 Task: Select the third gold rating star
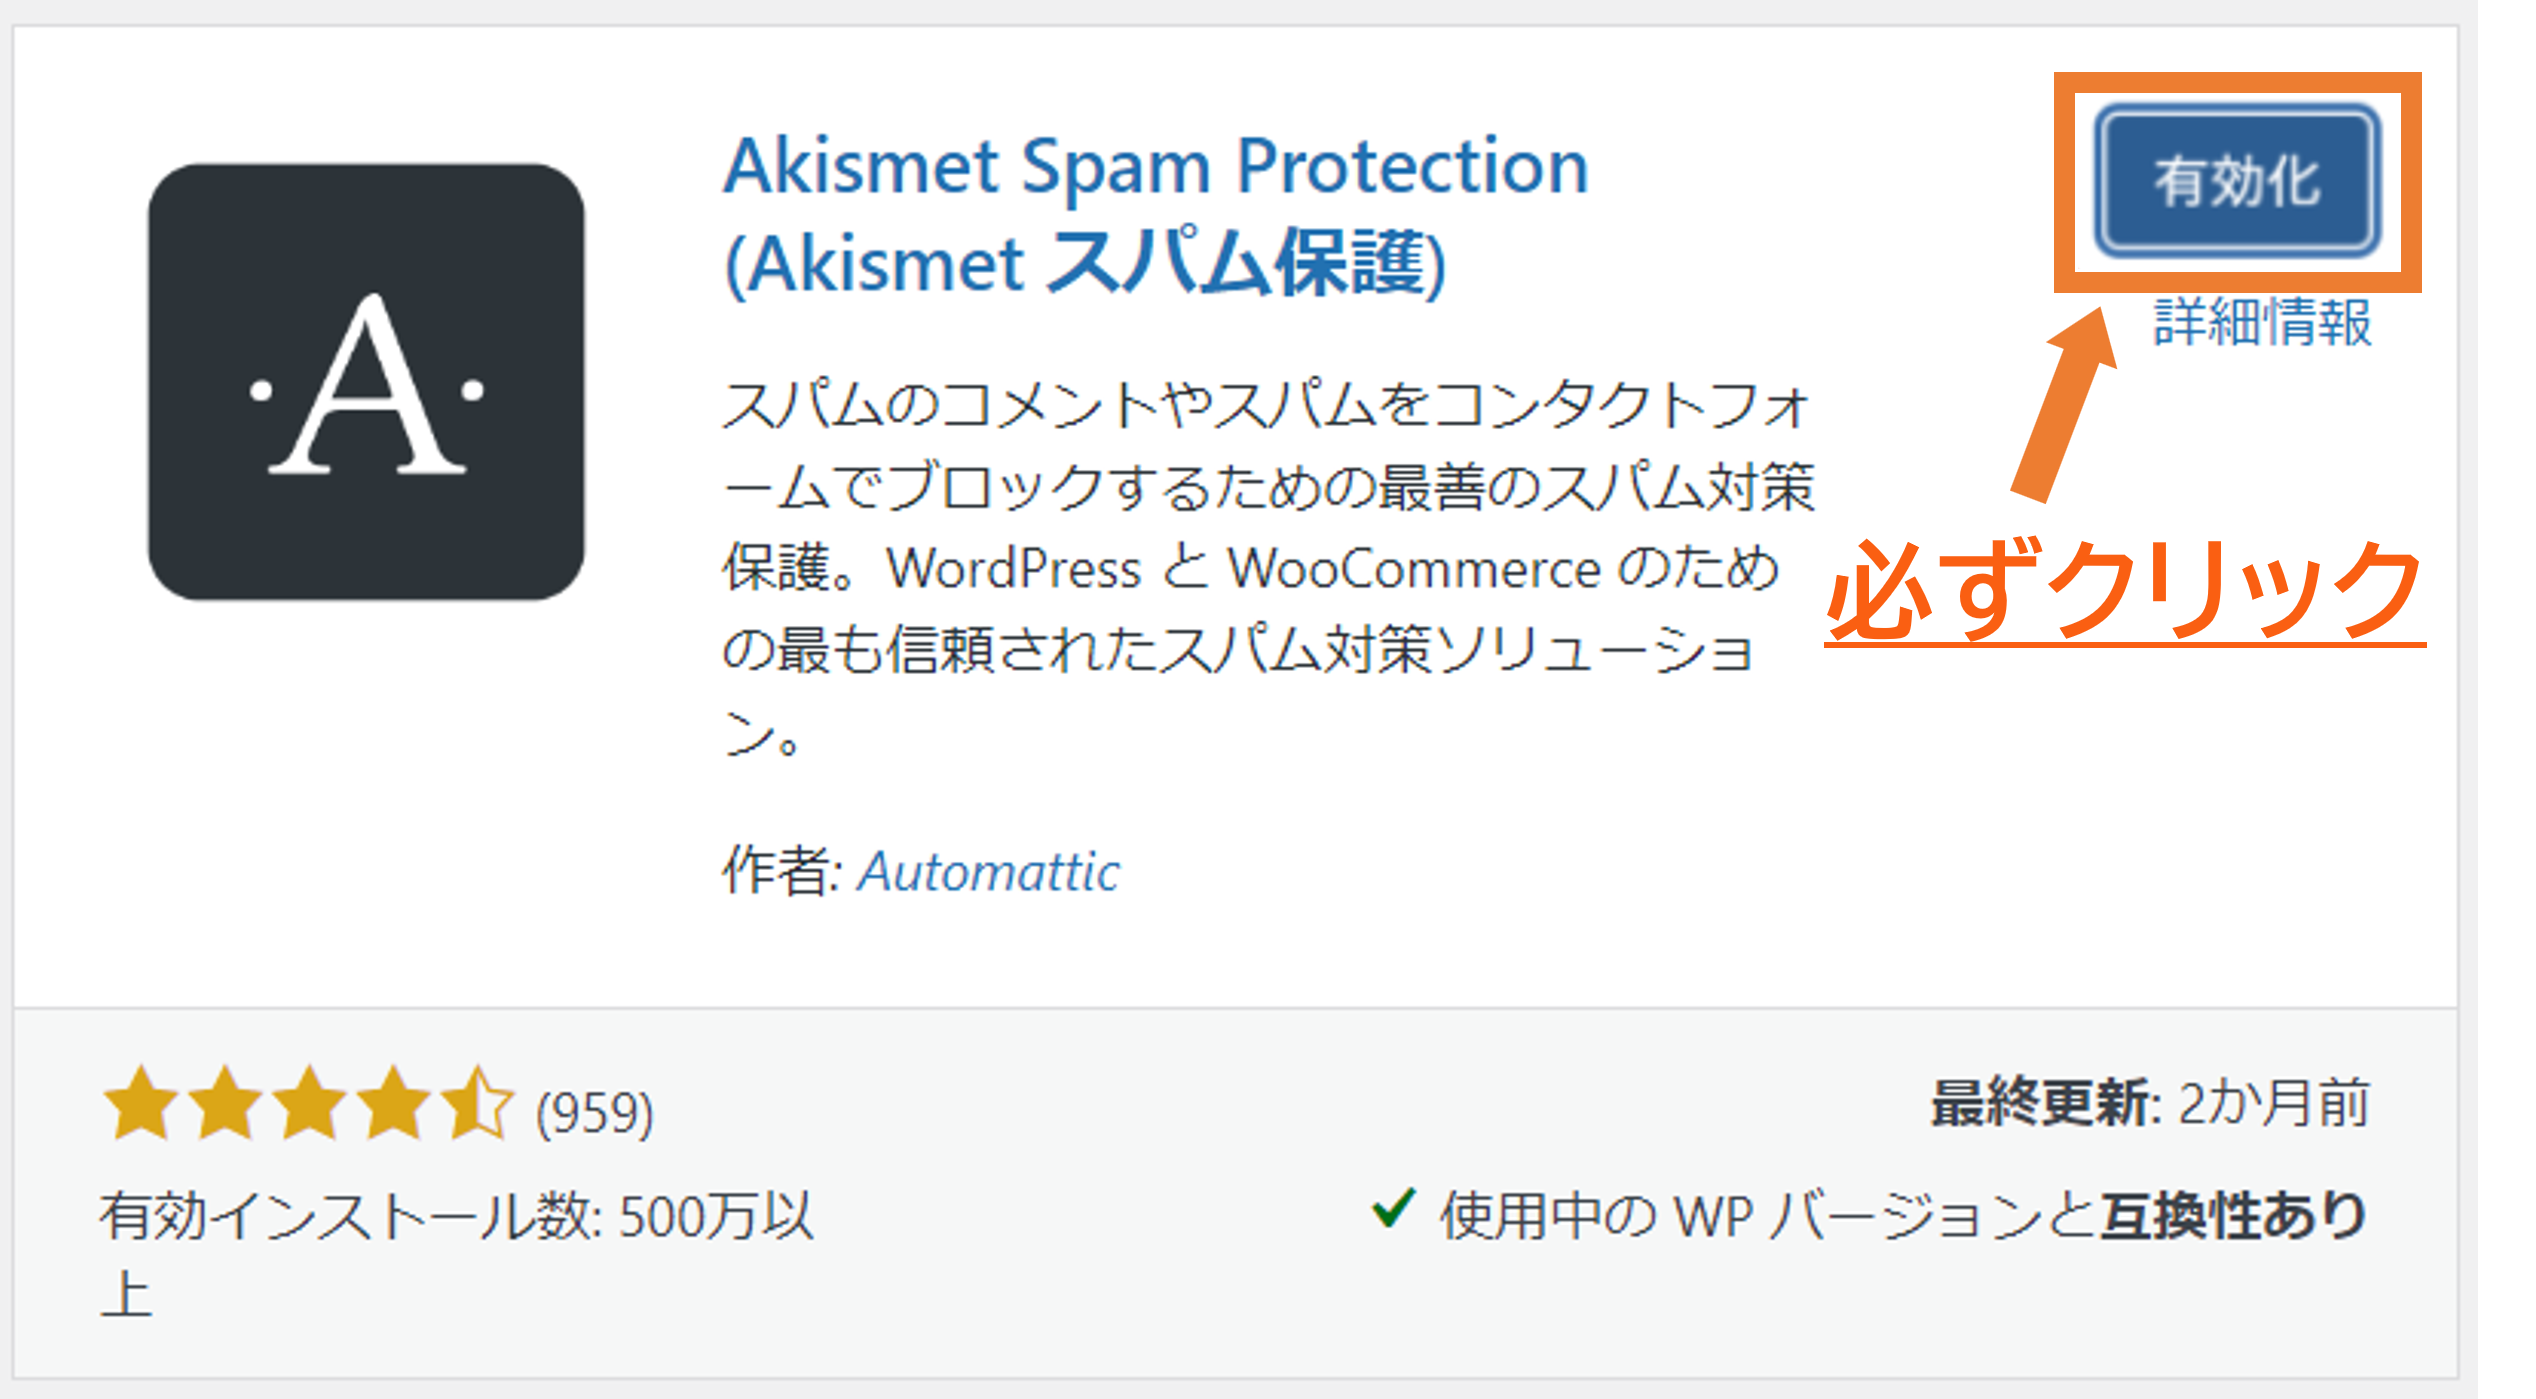tap(311, 1104)
